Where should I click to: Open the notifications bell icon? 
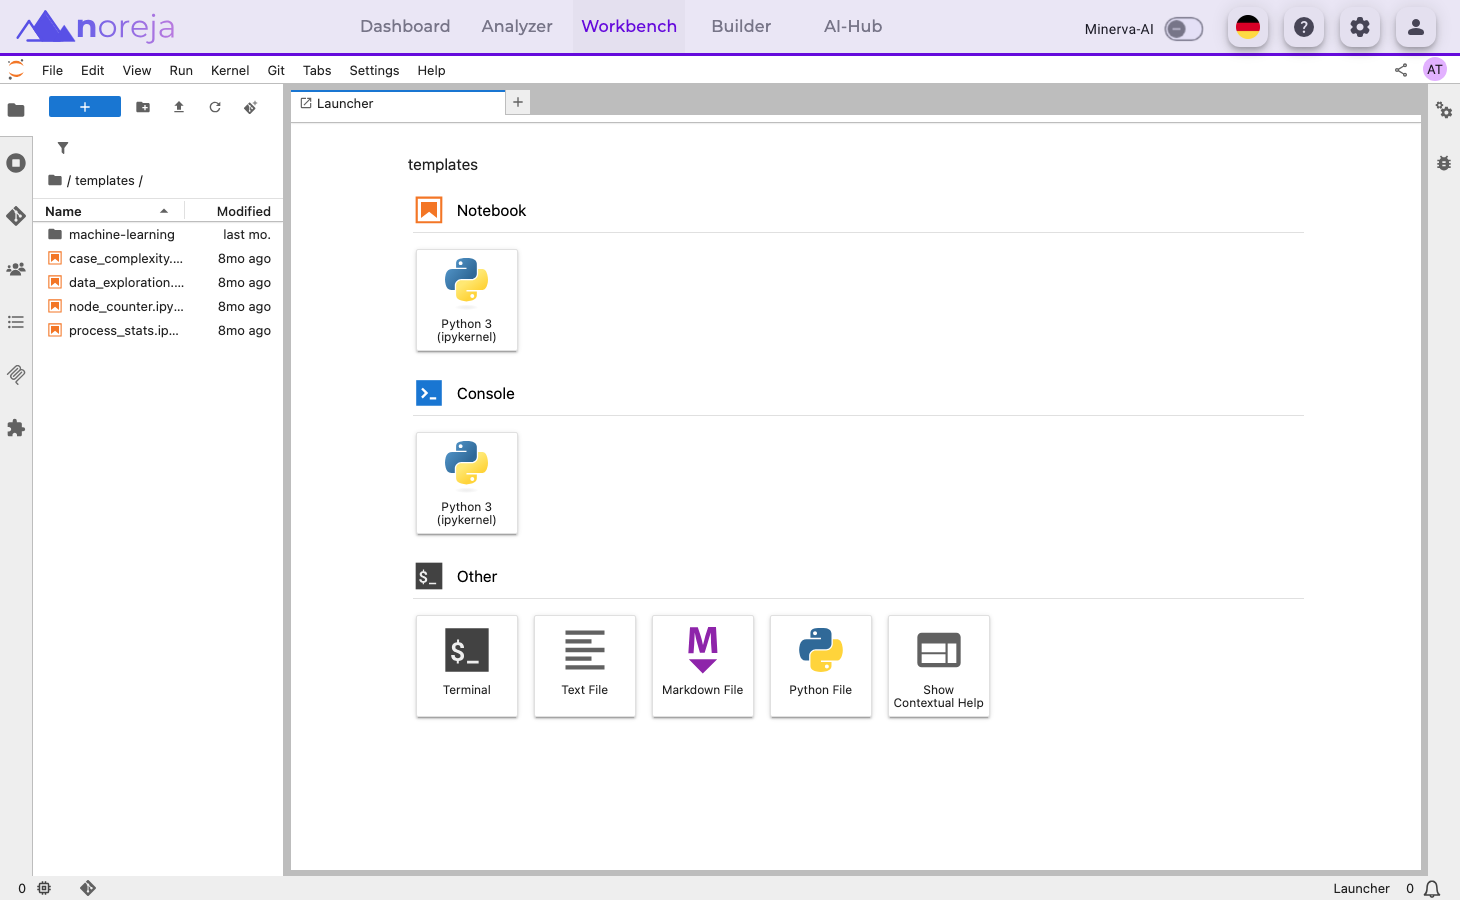(1432, 888)
